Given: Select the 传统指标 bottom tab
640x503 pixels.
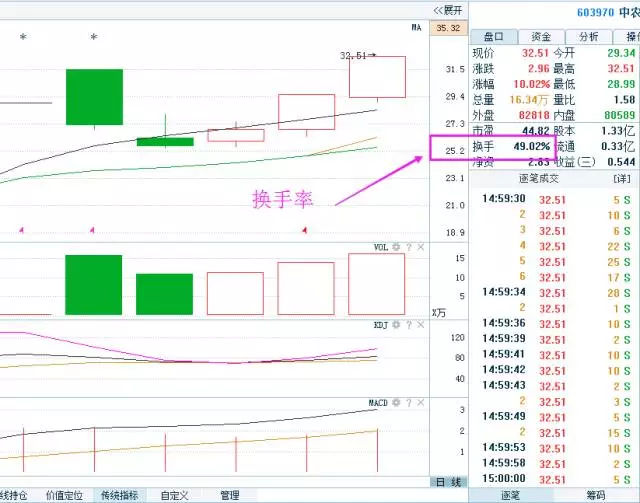Looking at the screenshot, I should 120,495.
